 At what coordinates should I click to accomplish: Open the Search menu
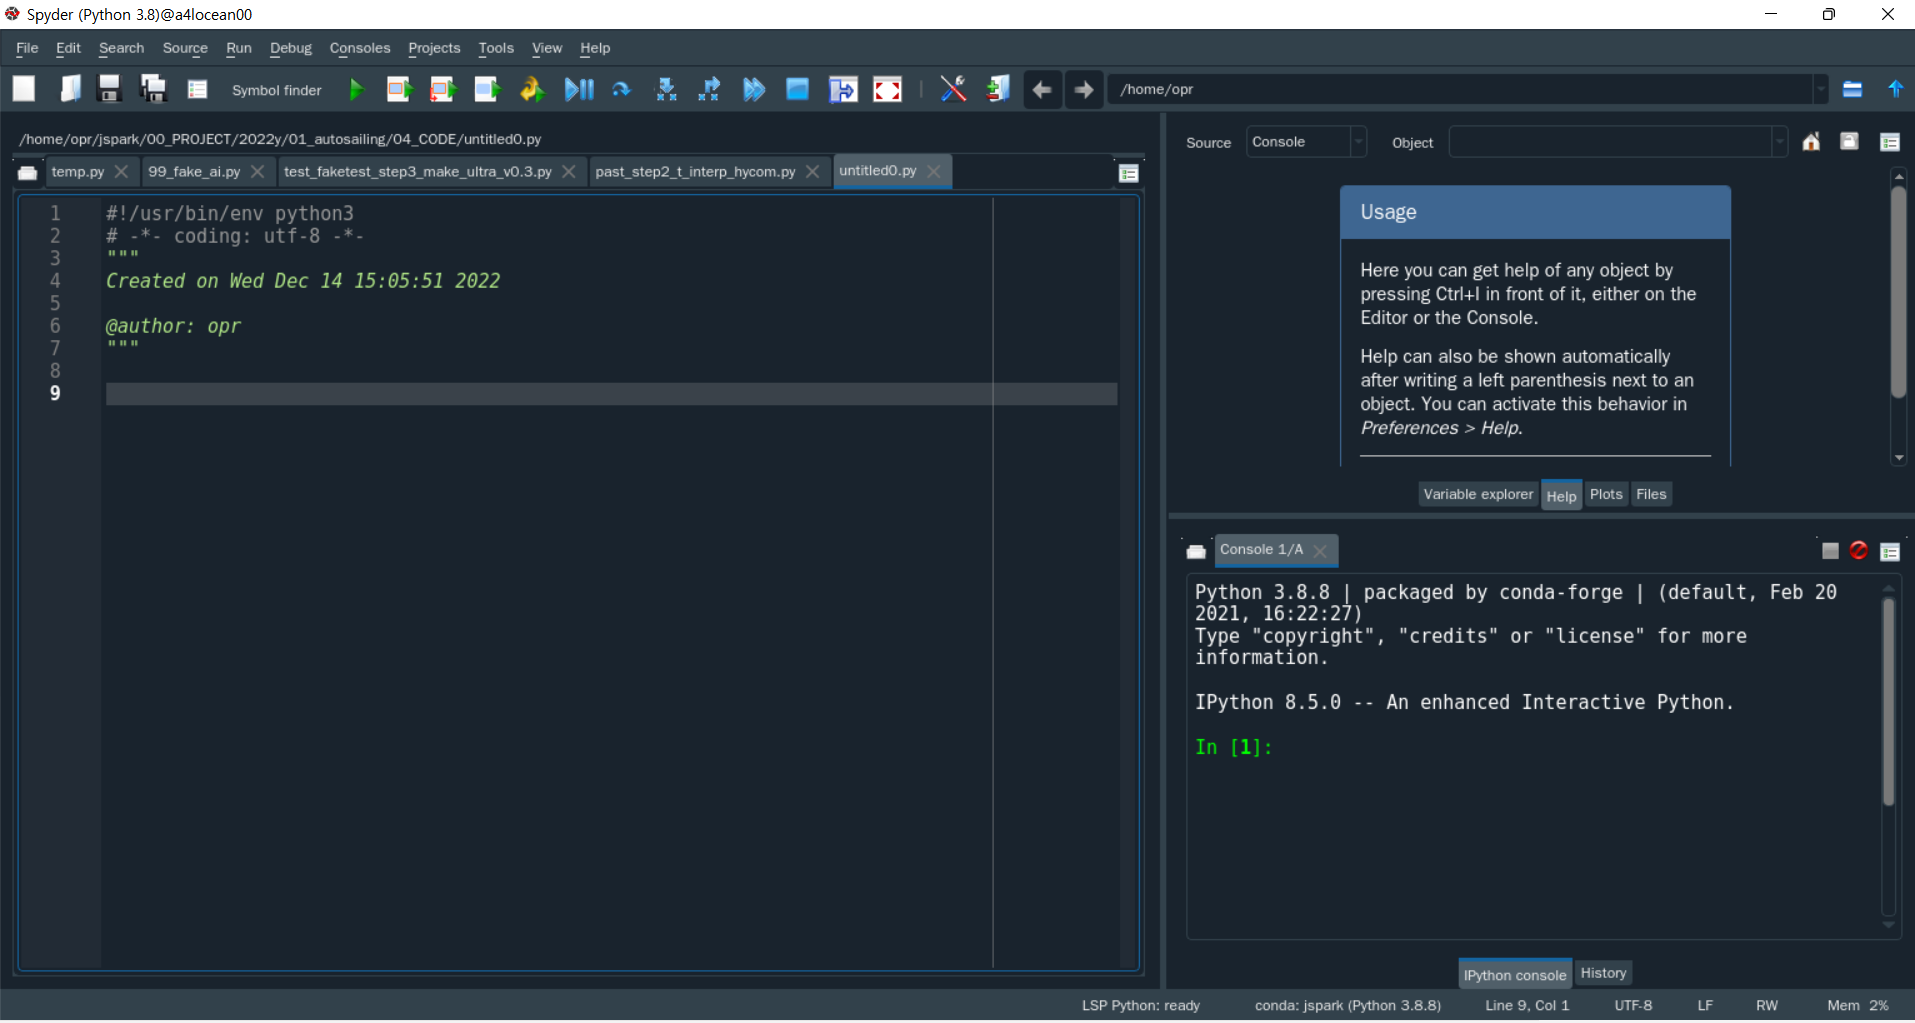point(121,48)
